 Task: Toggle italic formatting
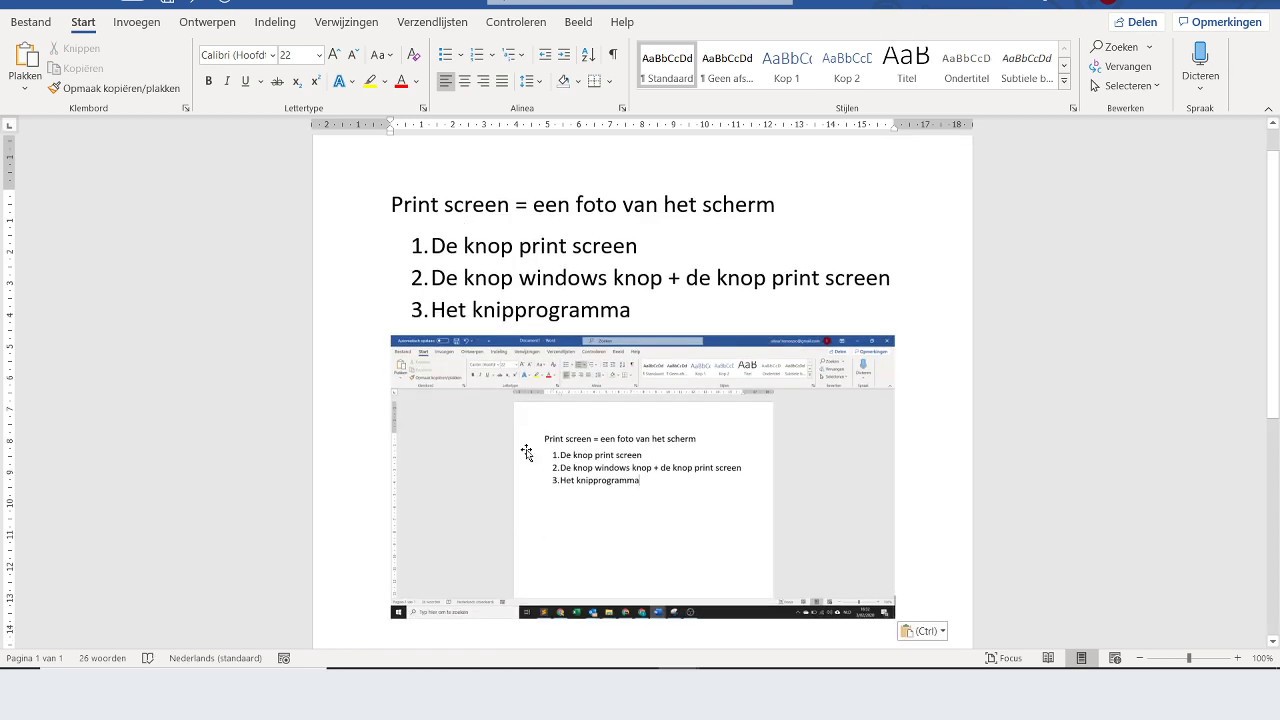pyautogui.click(x=227, y=81)
